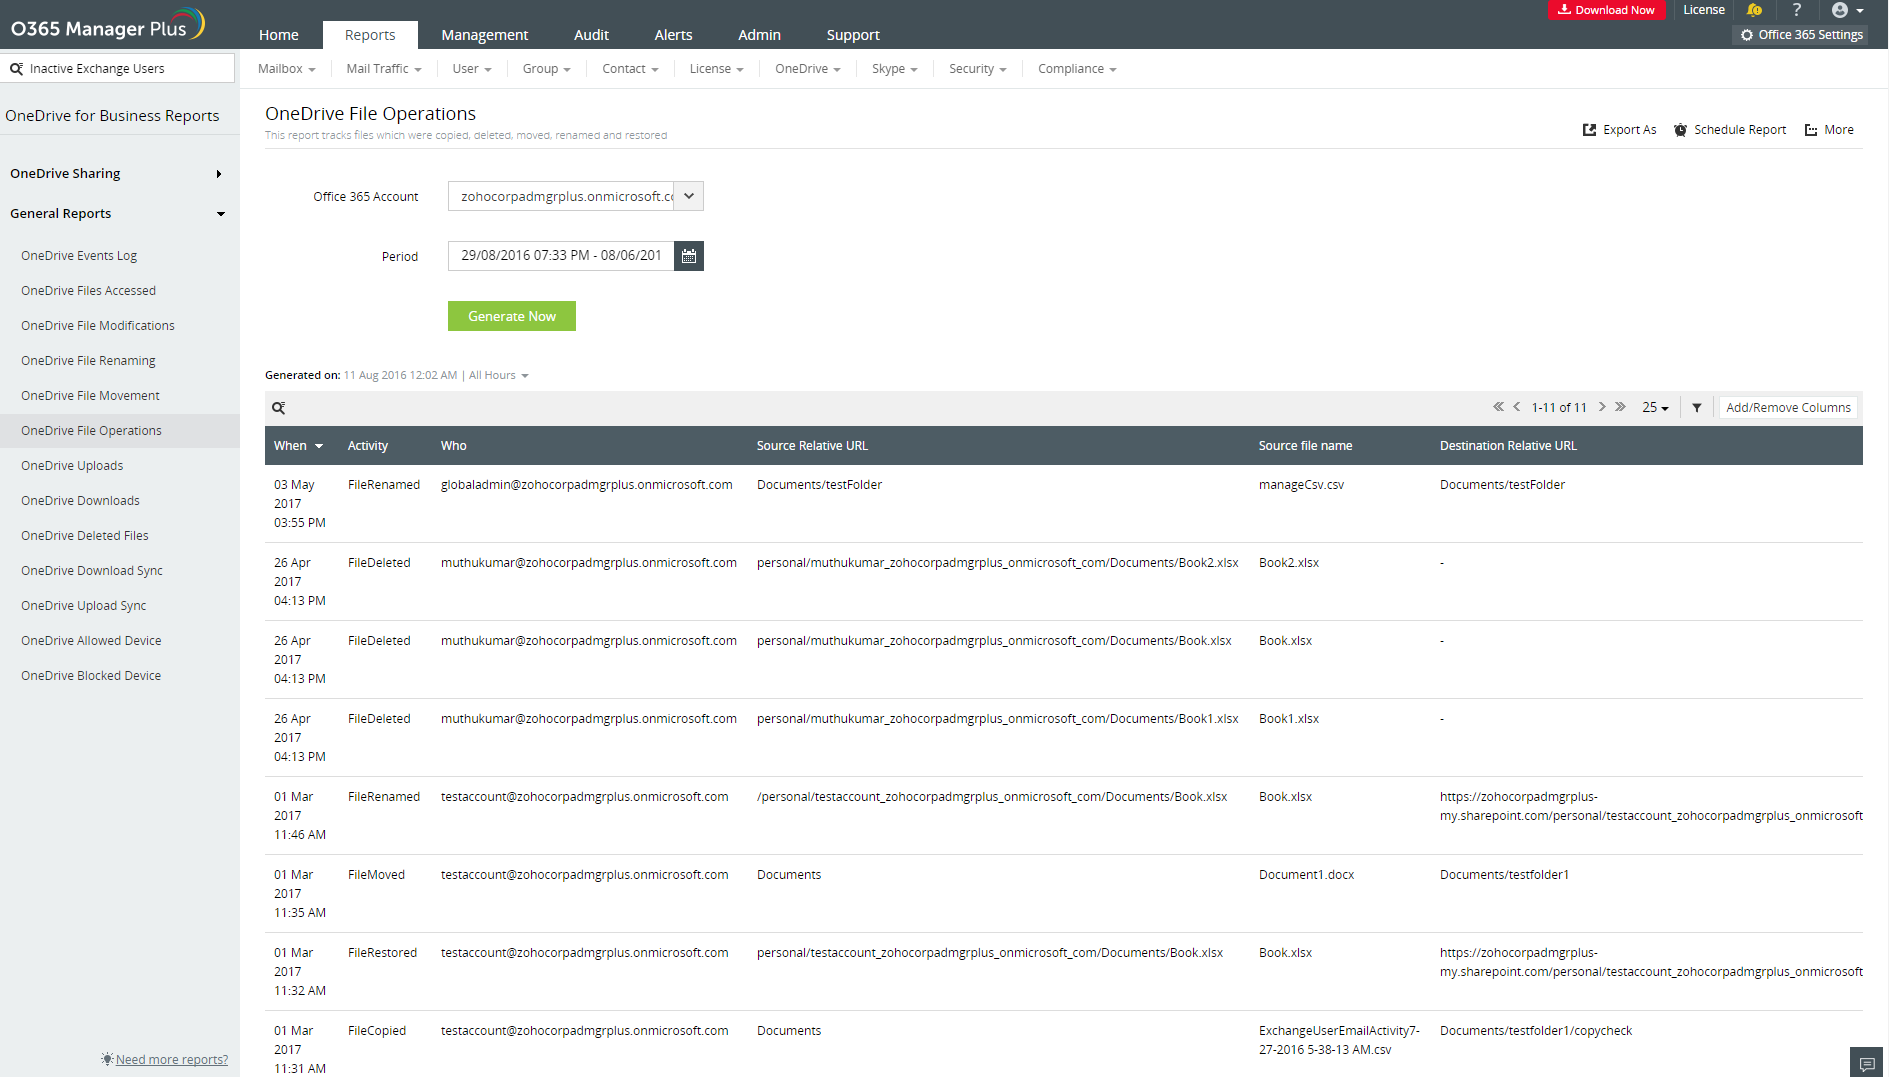Click the Download Now button
This screenshot has height=1077, width=1889.
pos(1606,10)
